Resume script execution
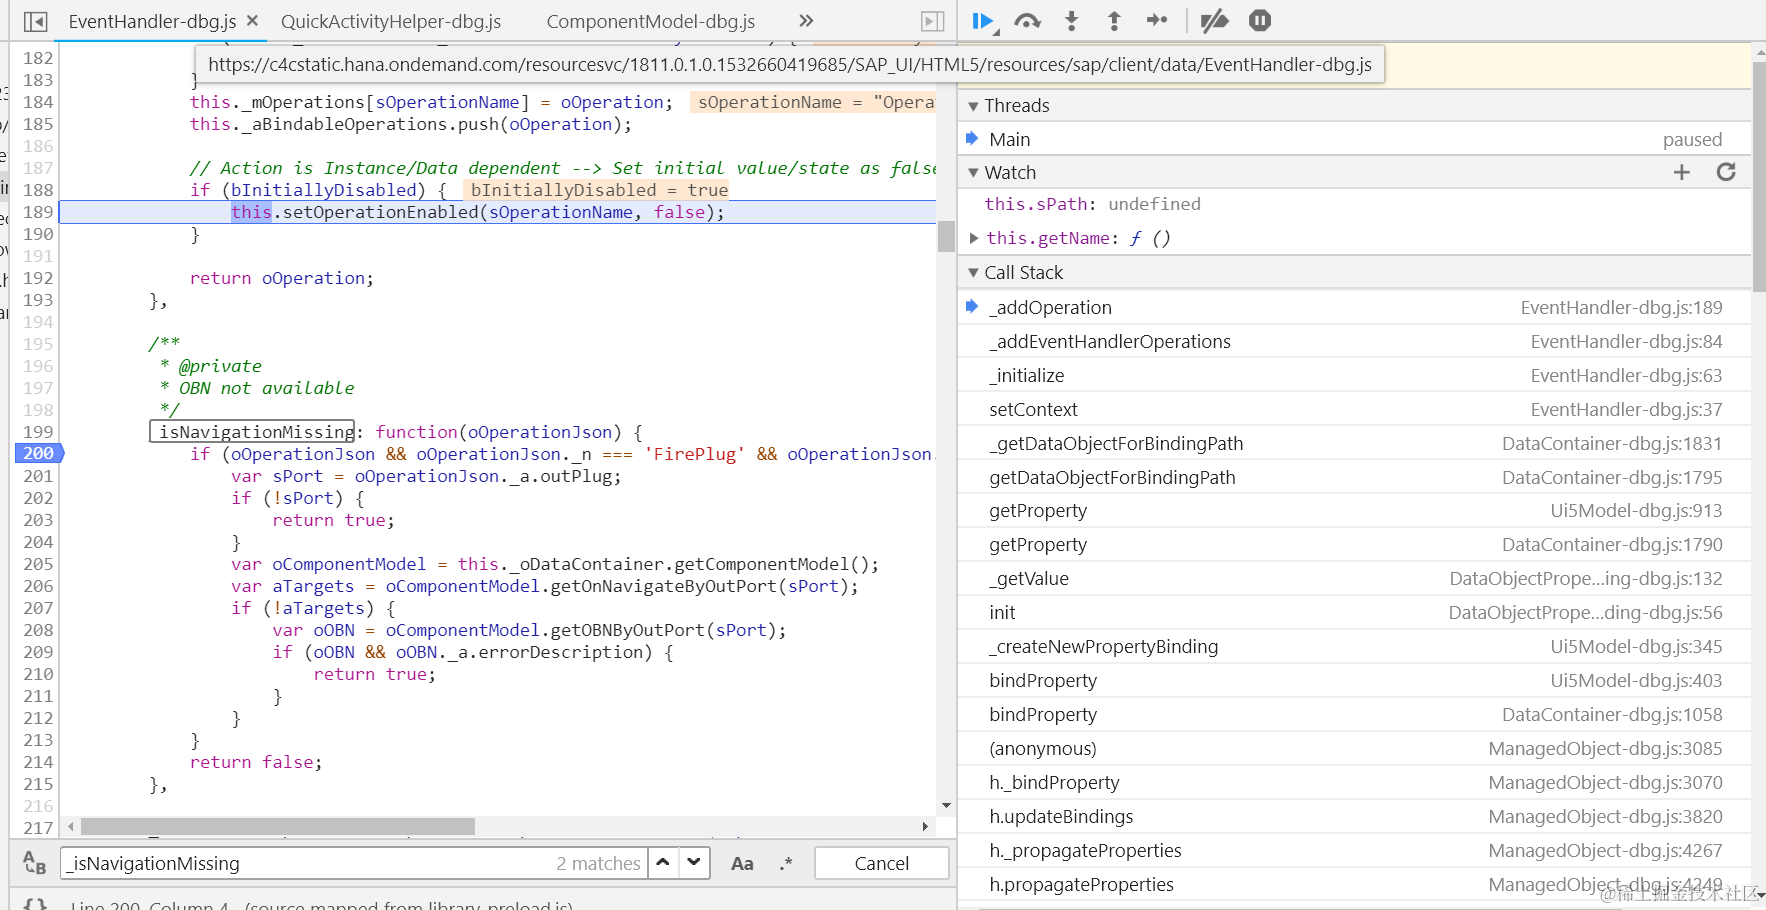This screenshot has width=1766, height=910. click(x=984, y=21)
